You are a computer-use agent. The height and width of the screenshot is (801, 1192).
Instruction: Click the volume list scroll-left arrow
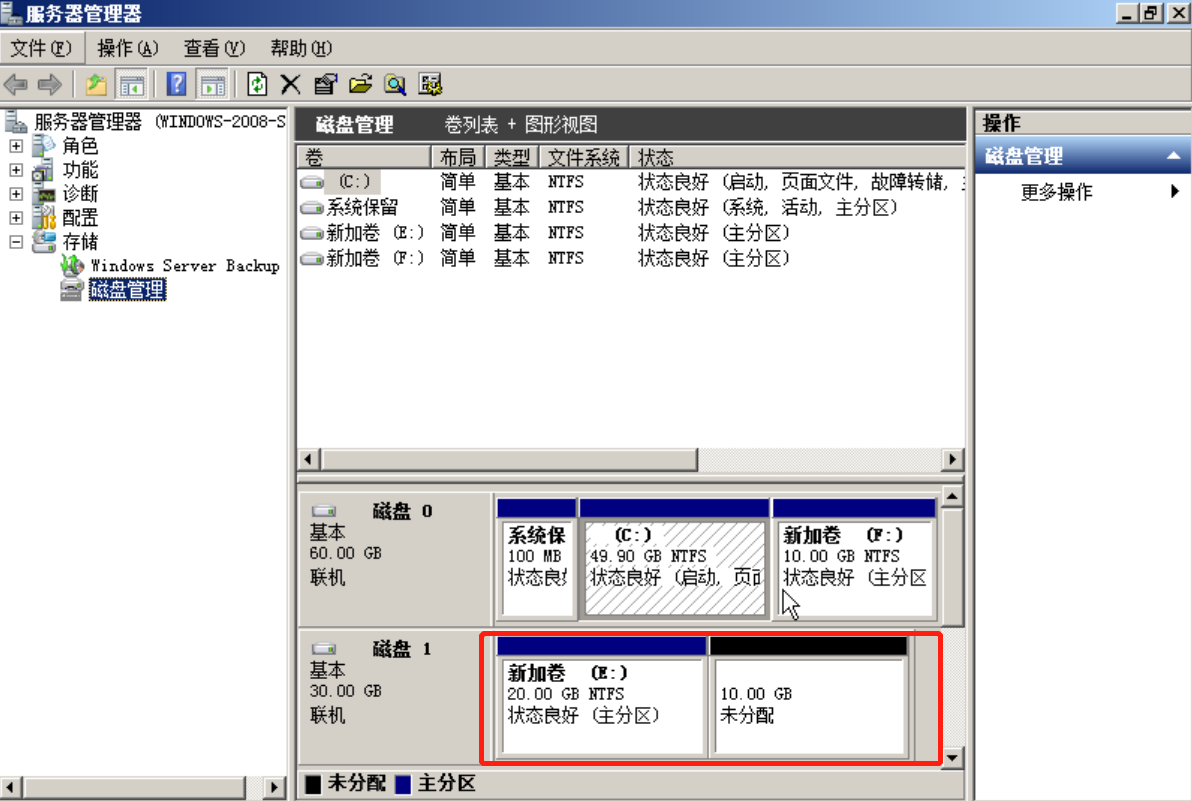click(x=309, y=459)
